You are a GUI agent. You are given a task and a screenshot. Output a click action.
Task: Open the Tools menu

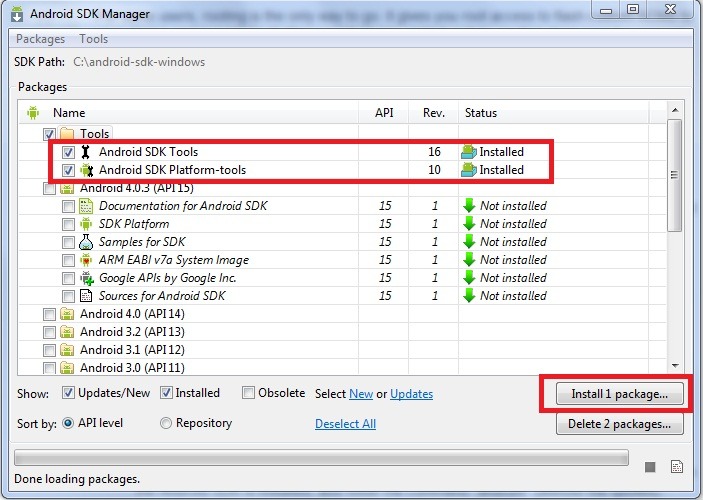94,39
